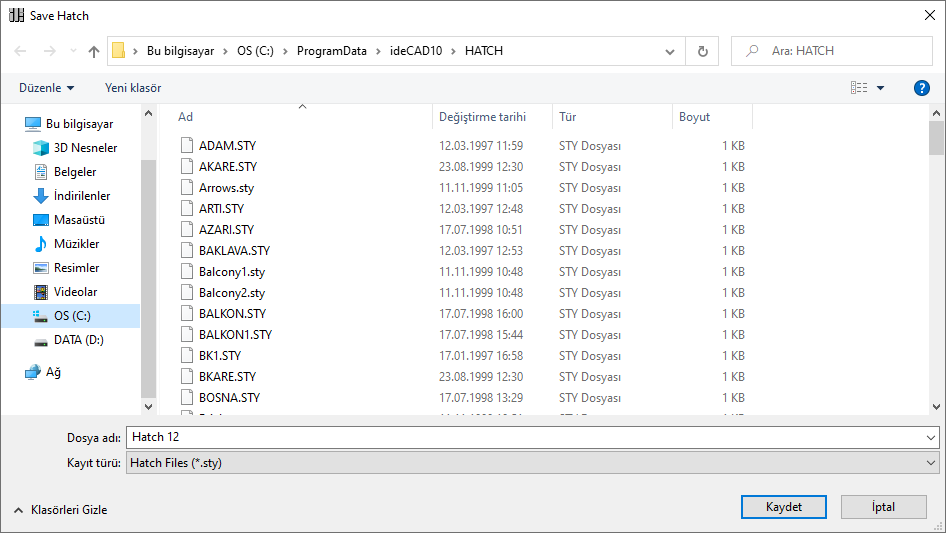Select BK1.STY file name

click(220, 356)
